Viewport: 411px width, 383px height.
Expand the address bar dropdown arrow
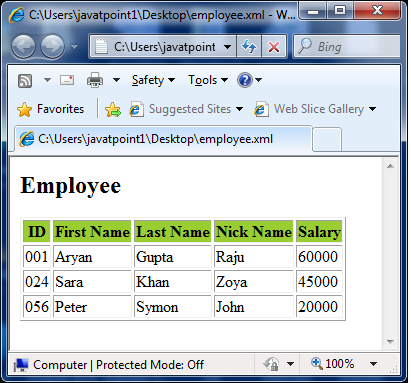click(227, 47)
